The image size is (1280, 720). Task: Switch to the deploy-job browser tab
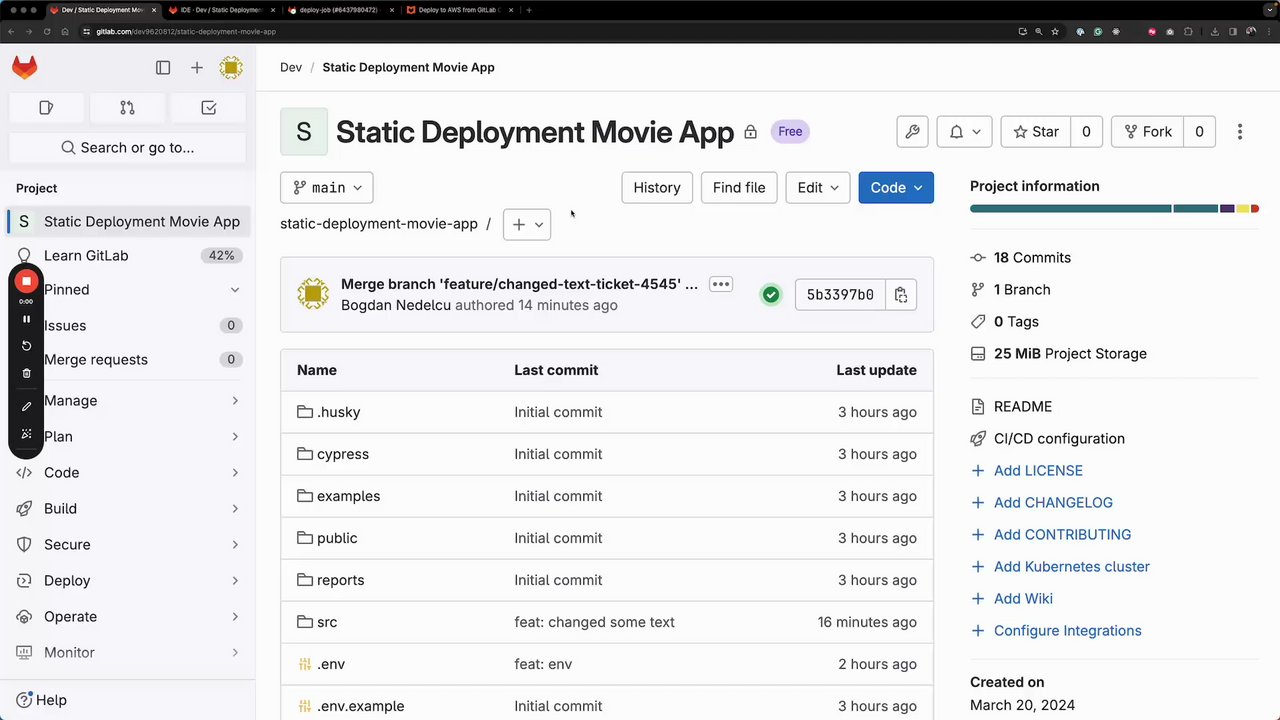point(335,10)
